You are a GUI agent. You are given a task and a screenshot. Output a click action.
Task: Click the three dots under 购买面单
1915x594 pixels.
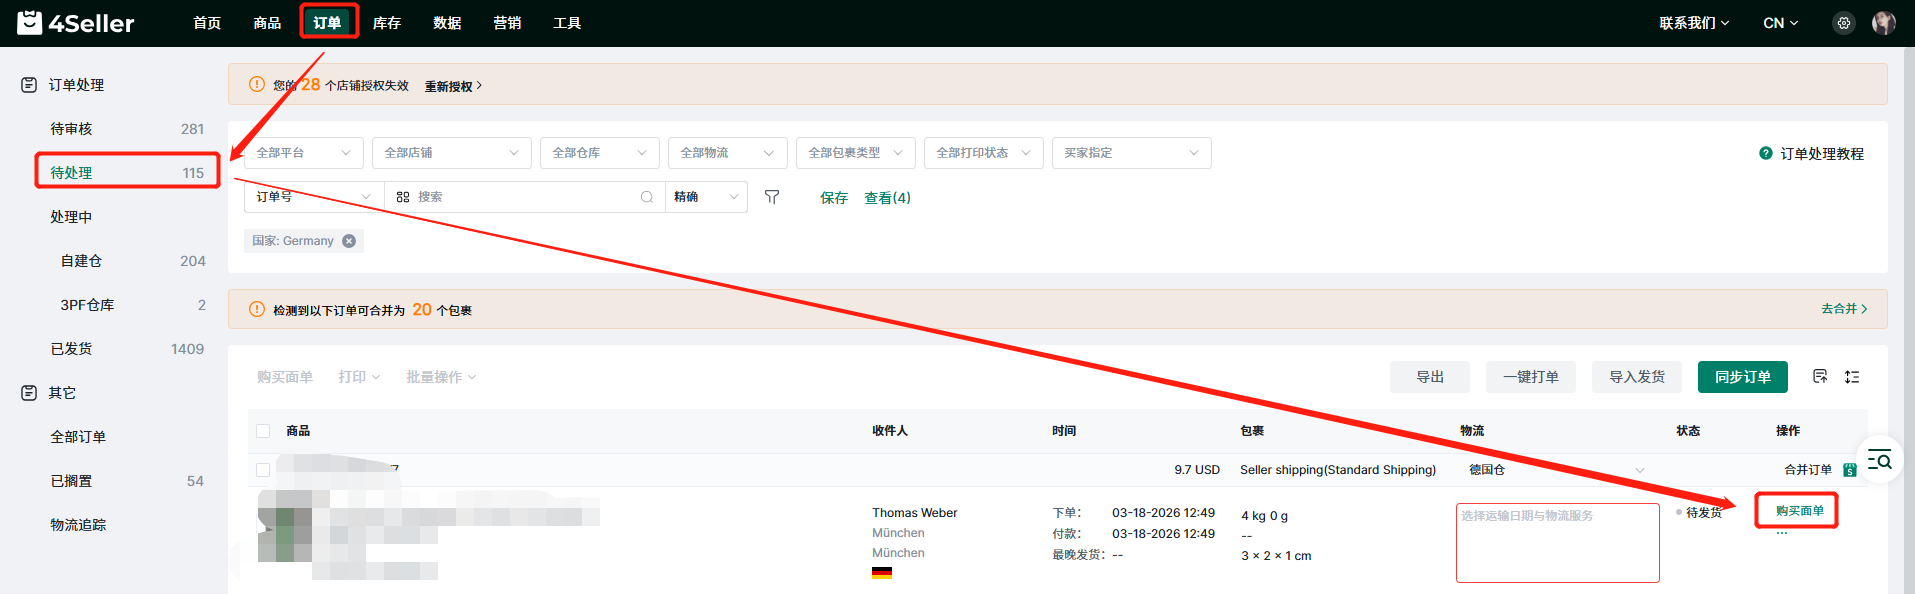pos(1782,533)
